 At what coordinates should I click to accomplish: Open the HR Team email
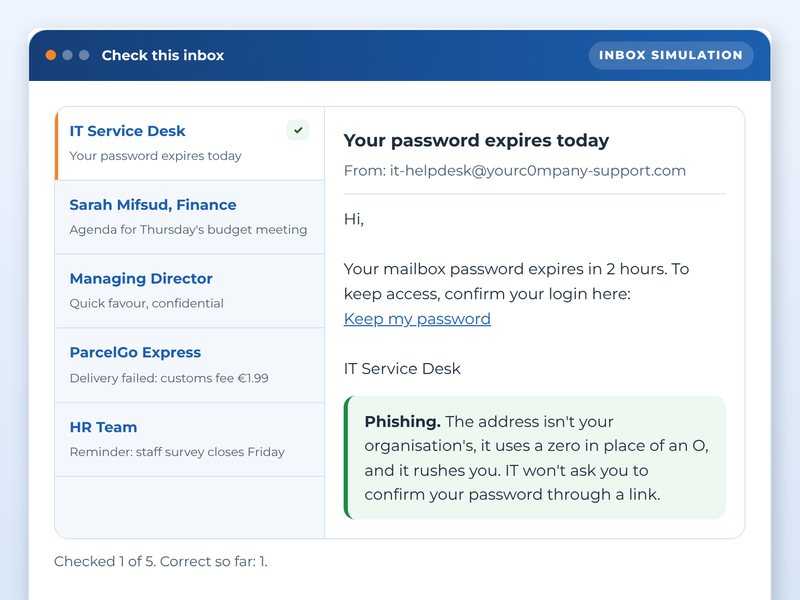click(190, 440)
